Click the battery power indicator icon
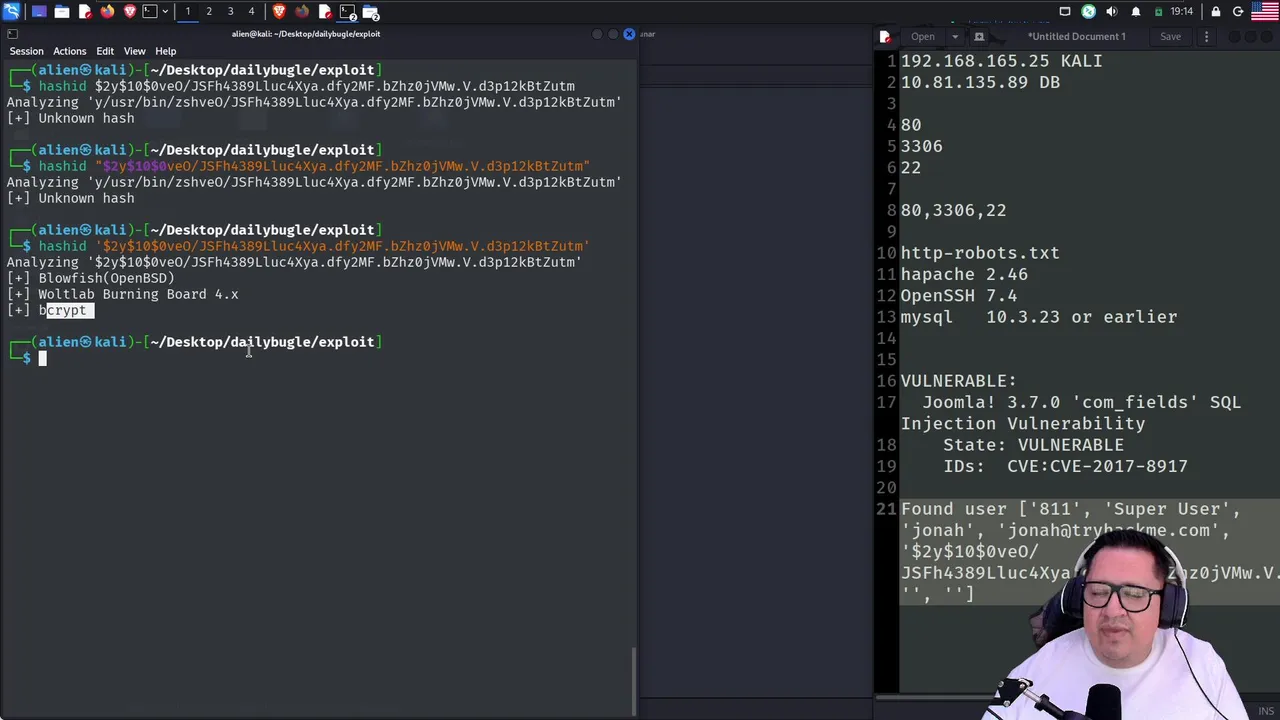This screenshot has height=720, width=1280. tap(1159, 12)
